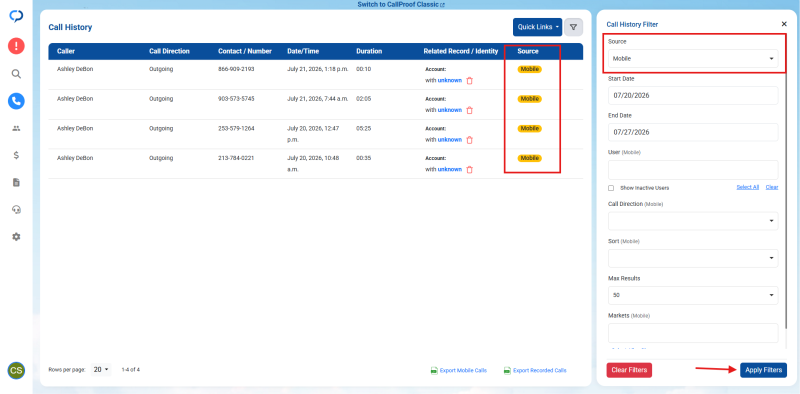The width and height of the screenshot is (800, 394).
Task: Open the document reports icon in the sidebar
Action: (x=16, y=183)
